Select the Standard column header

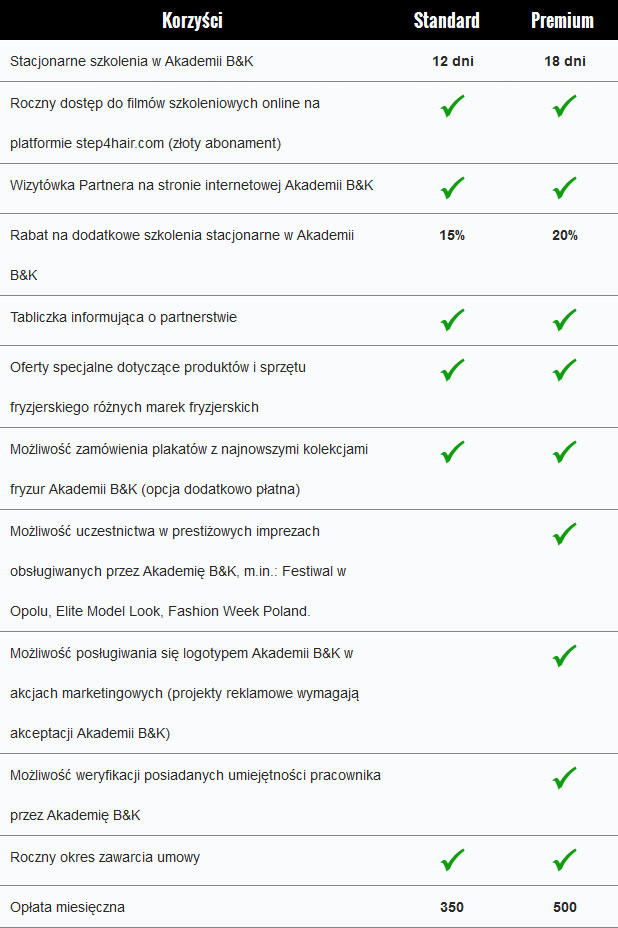point(446,20)
